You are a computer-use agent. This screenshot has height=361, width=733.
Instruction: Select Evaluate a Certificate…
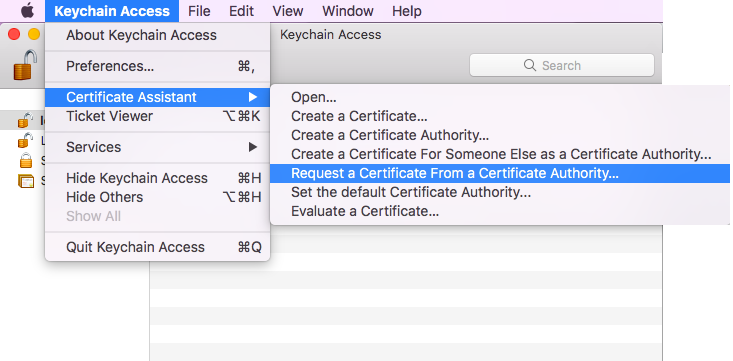point(500,211)
